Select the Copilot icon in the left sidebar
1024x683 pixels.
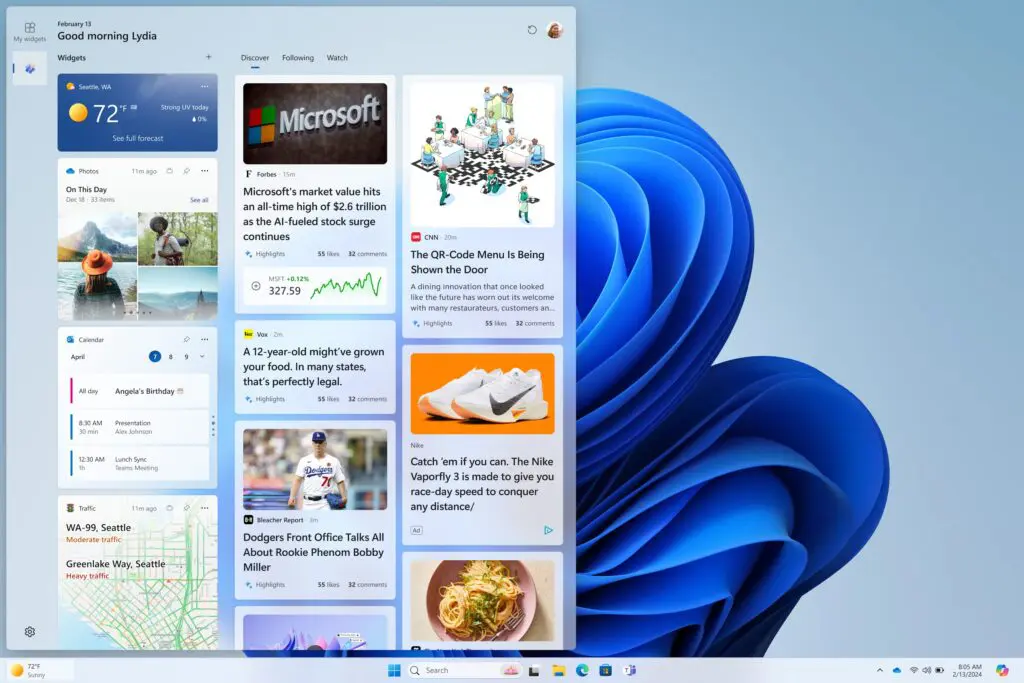(29, 70)
